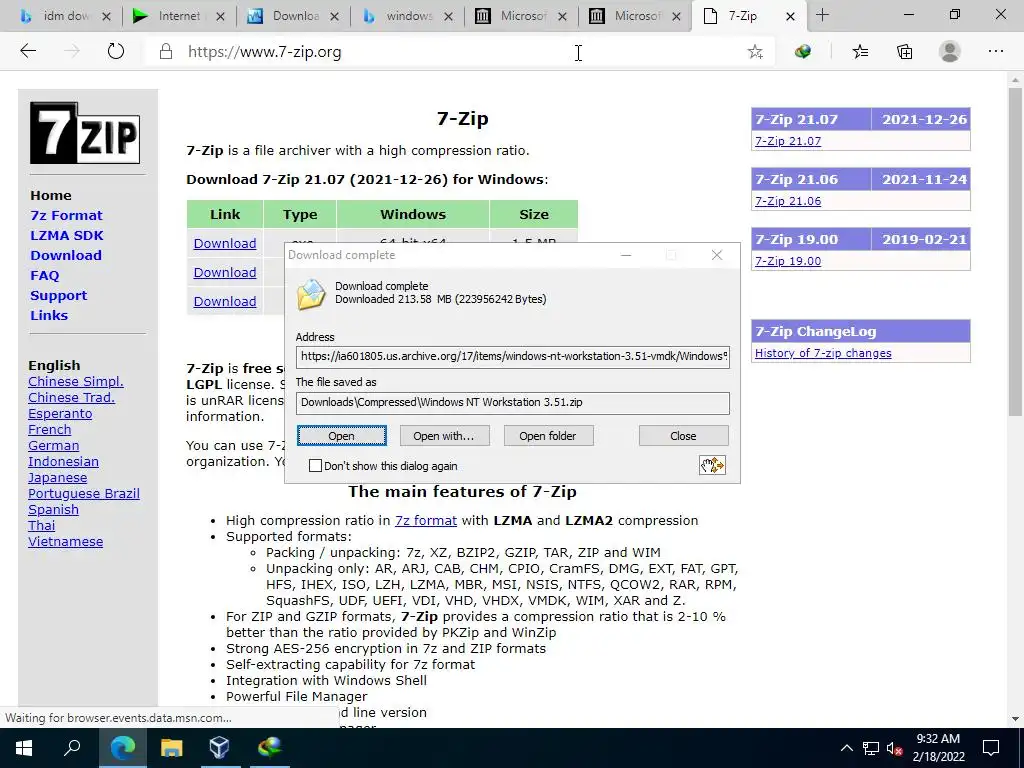This screenshot has height=768, width=1024.
Task: Open the 7-Zip 21.07 news link
Action: [x=788, y=141]
